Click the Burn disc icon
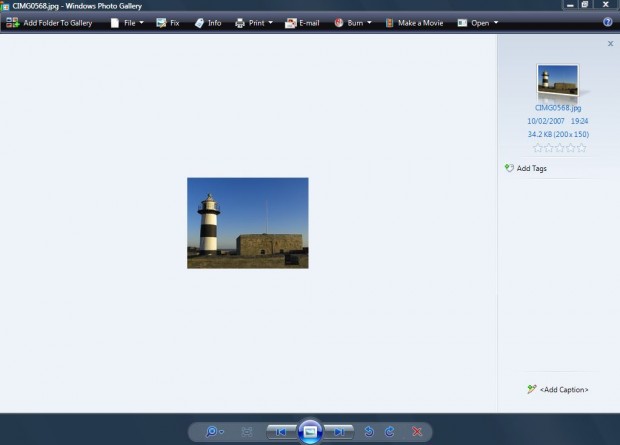 [339, 23]
